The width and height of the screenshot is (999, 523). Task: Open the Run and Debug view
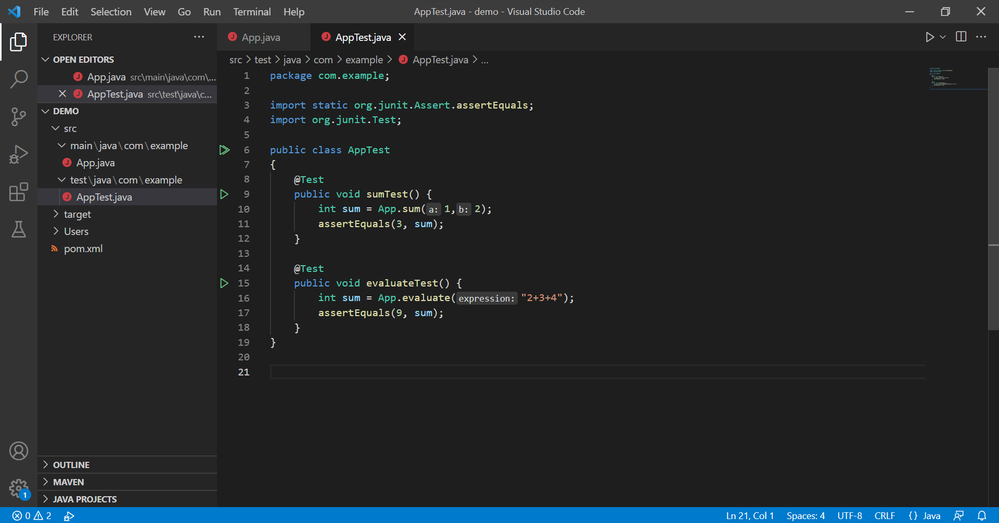point(18,154)
